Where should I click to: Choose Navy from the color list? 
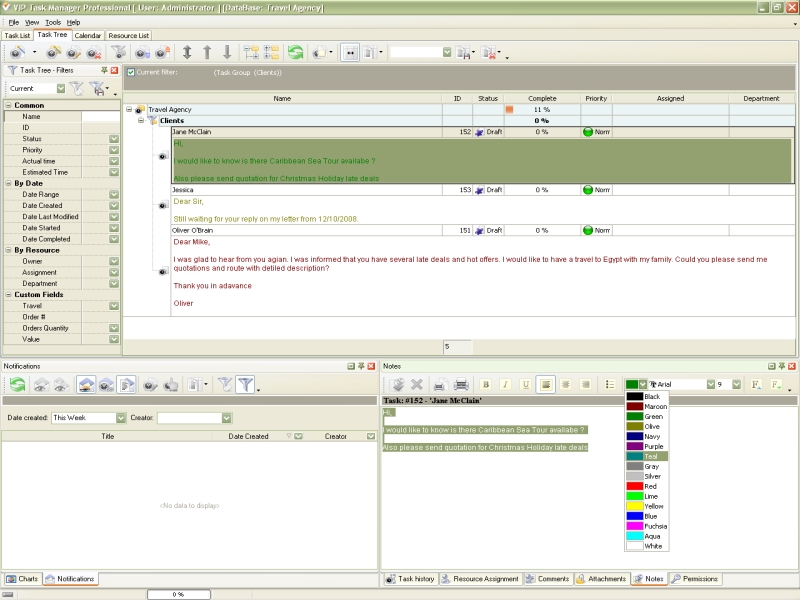tap(646, 437)
